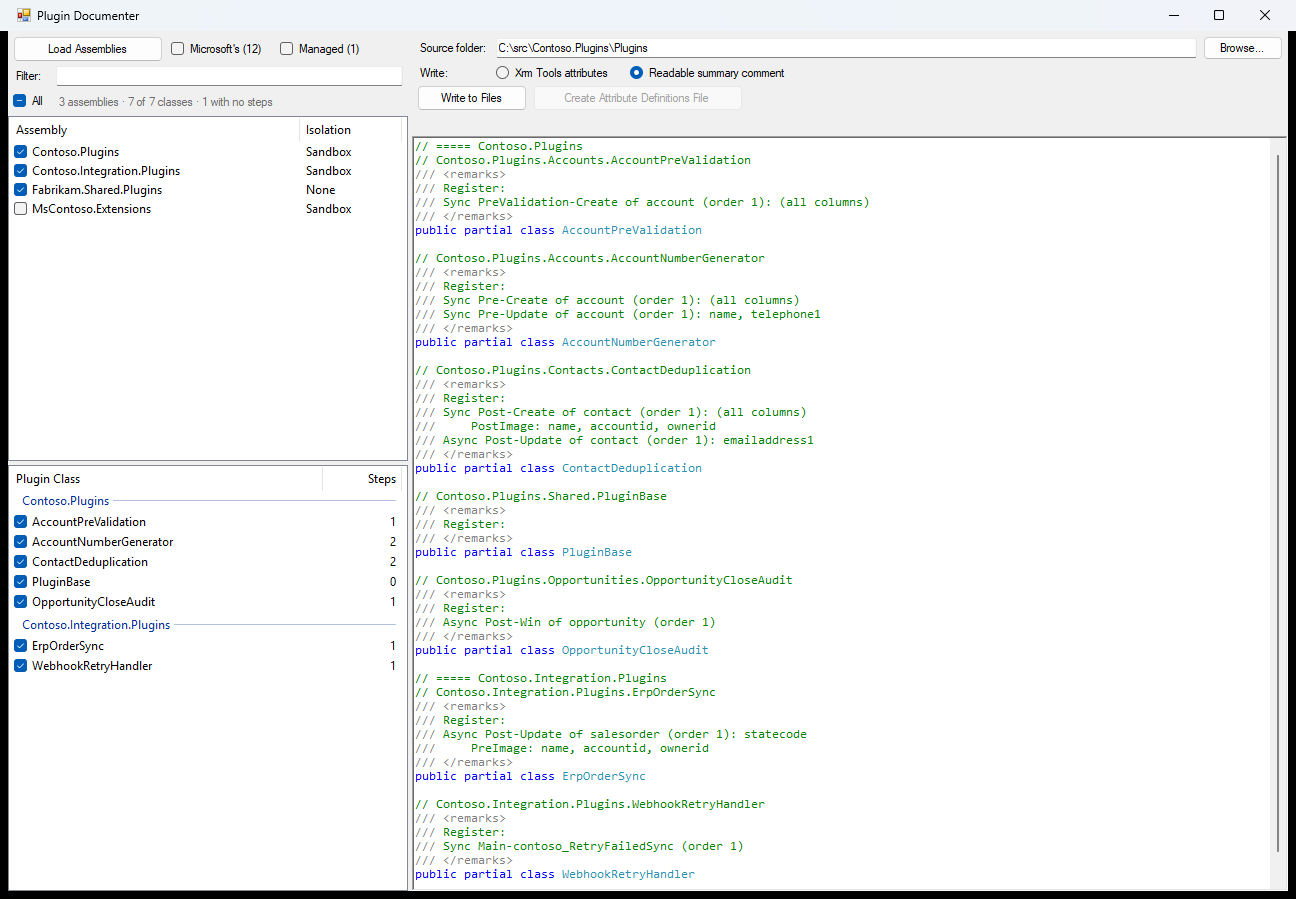Click 'public partial class WebhookRetryHandler' line
The width and height of the screenshot is (1296, 899).
point(555,874)
